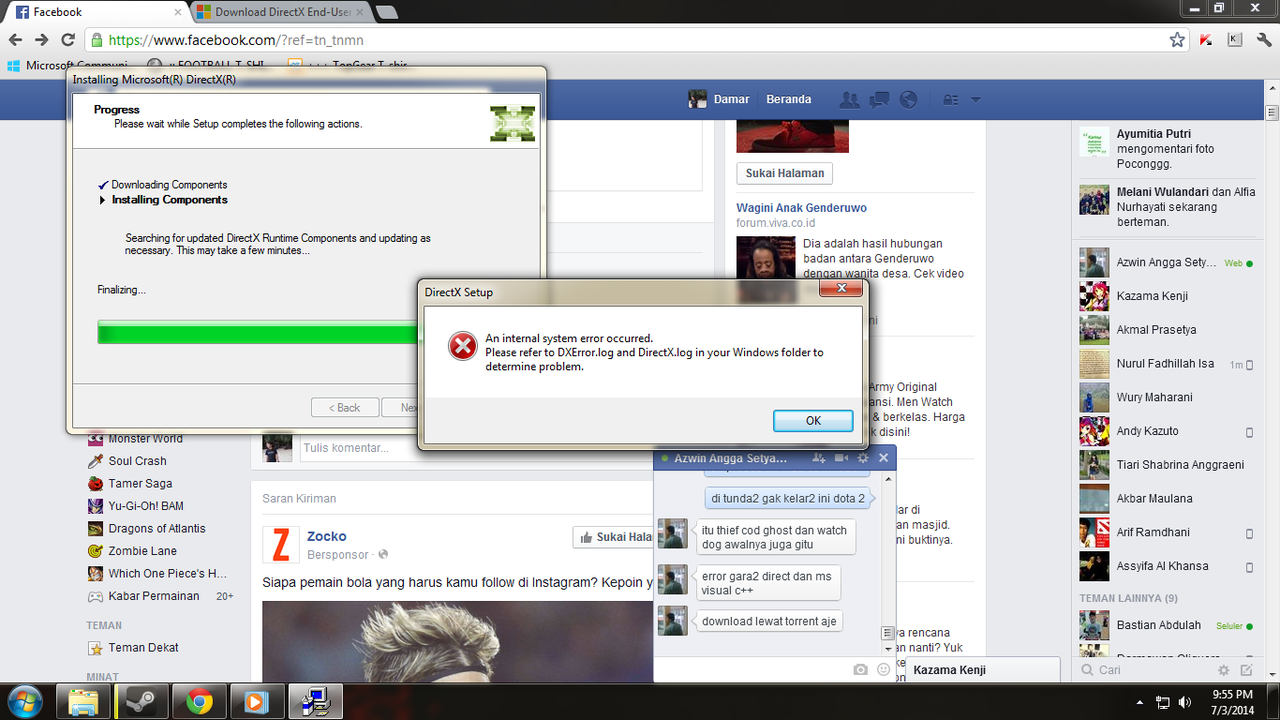The width and height of the screenshot is (1280, 720).
Task: Chat with Nurul Fadhillah Isa
Action: coord(1166,364)
